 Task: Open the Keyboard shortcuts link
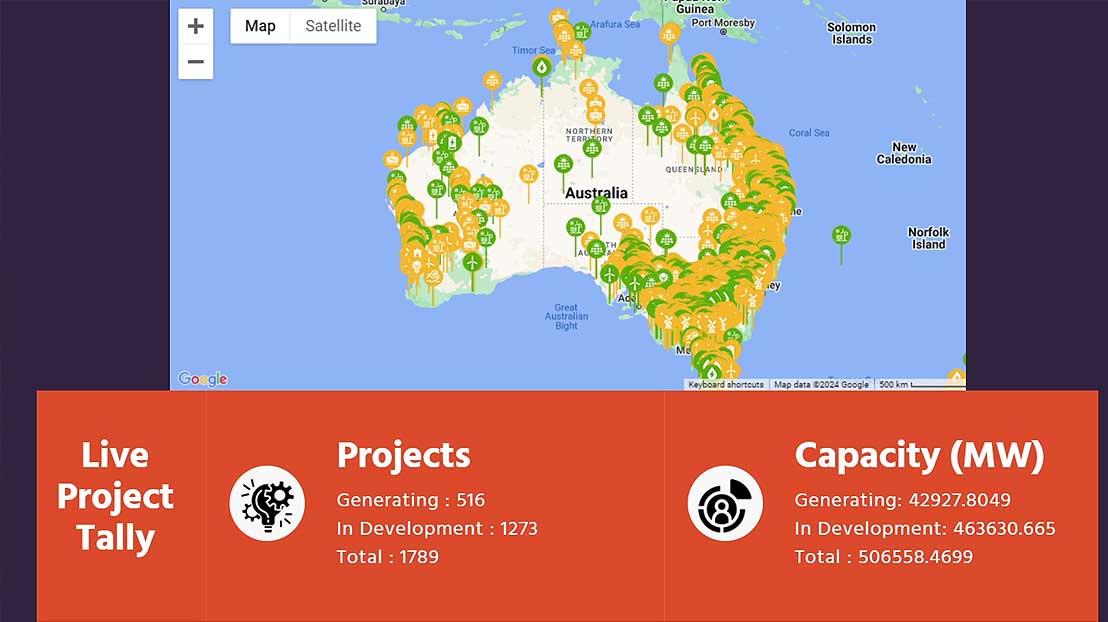[x=726, y=385]
